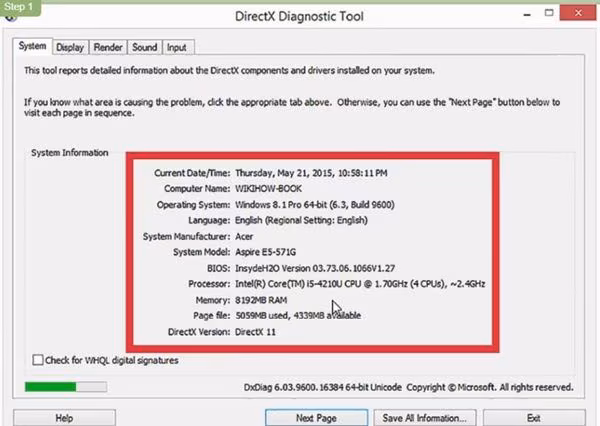Screen dimensions: 600x426
Task: Click the System Information group heading
Action: tap(70, 153)
